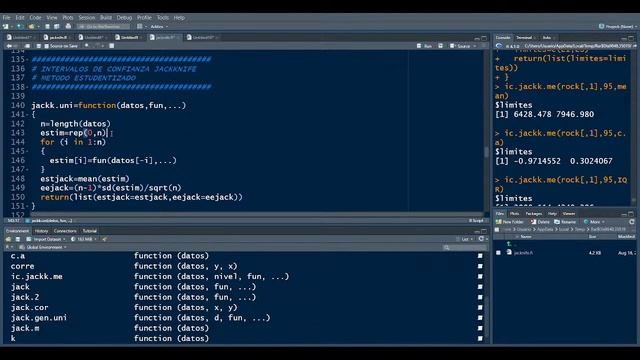640x360 pixels.
Task: Open the Debug menu
Action: [x=124, y=18]
